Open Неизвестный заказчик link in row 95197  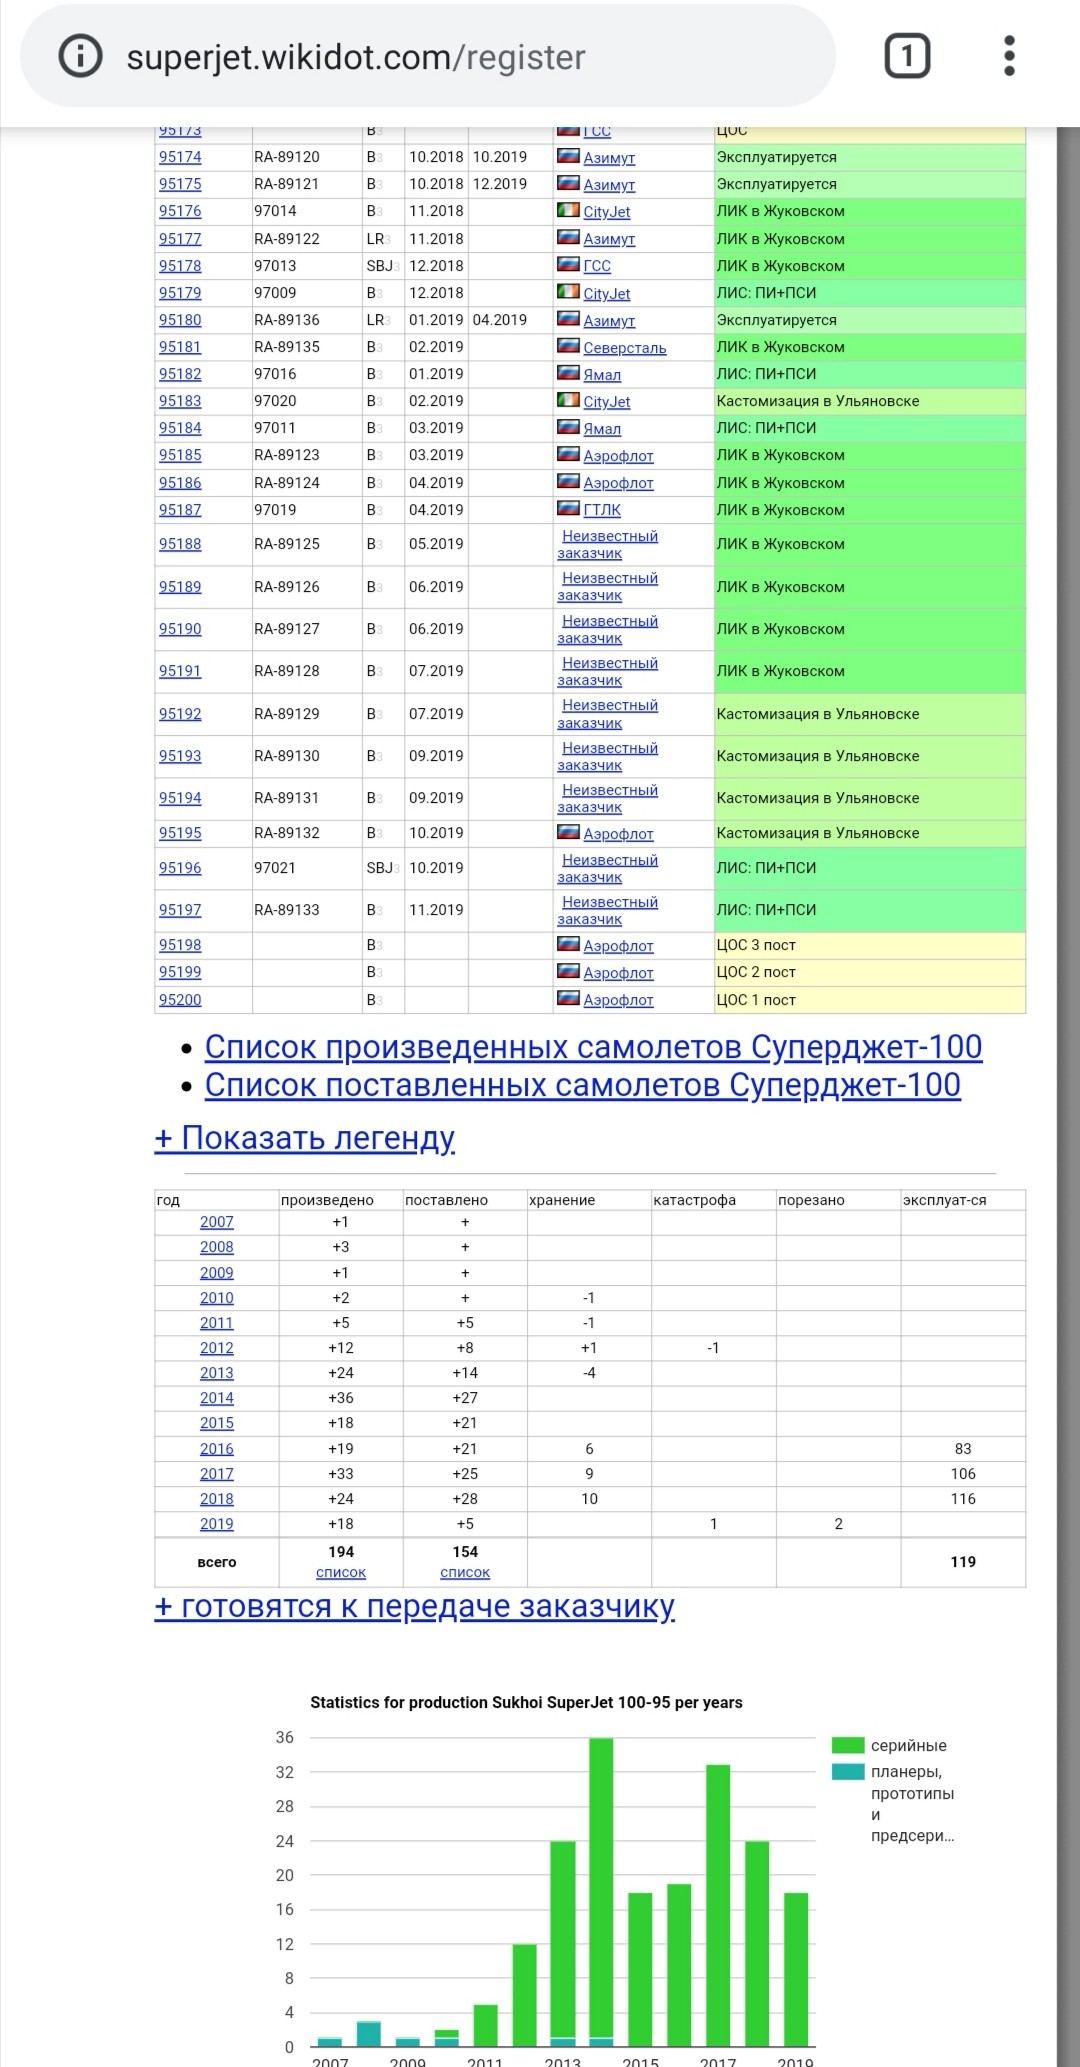pos(608,911)
